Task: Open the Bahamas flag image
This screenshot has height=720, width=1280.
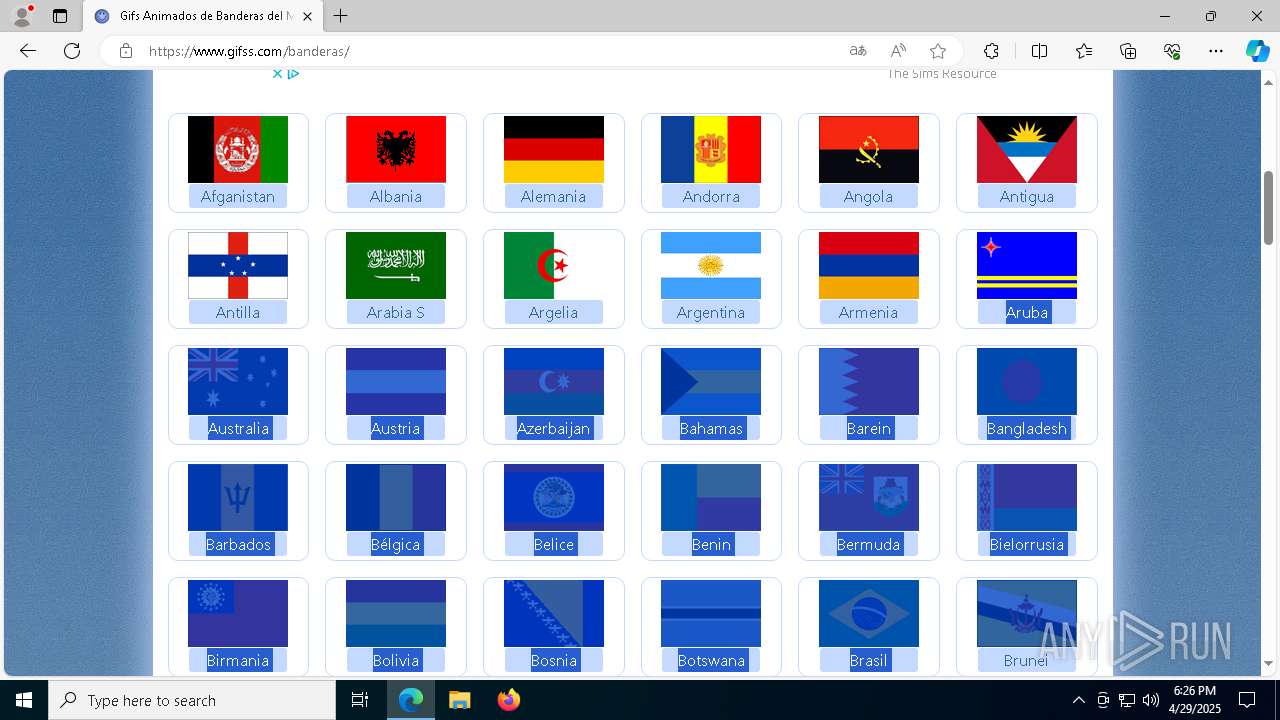Action: [x=711, y=381]
